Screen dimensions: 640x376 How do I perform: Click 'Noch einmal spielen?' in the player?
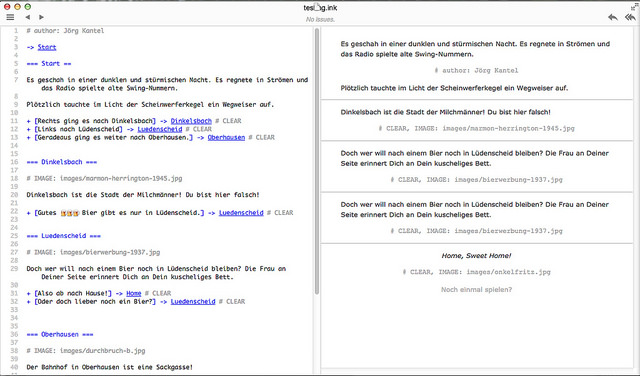476,289
